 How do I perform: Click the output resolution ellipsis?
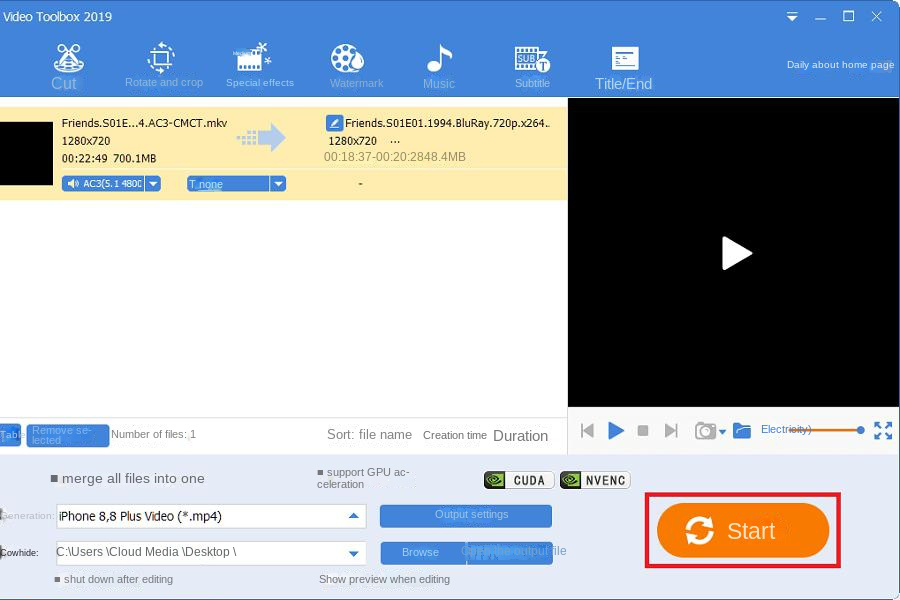(x=395, y=141)
